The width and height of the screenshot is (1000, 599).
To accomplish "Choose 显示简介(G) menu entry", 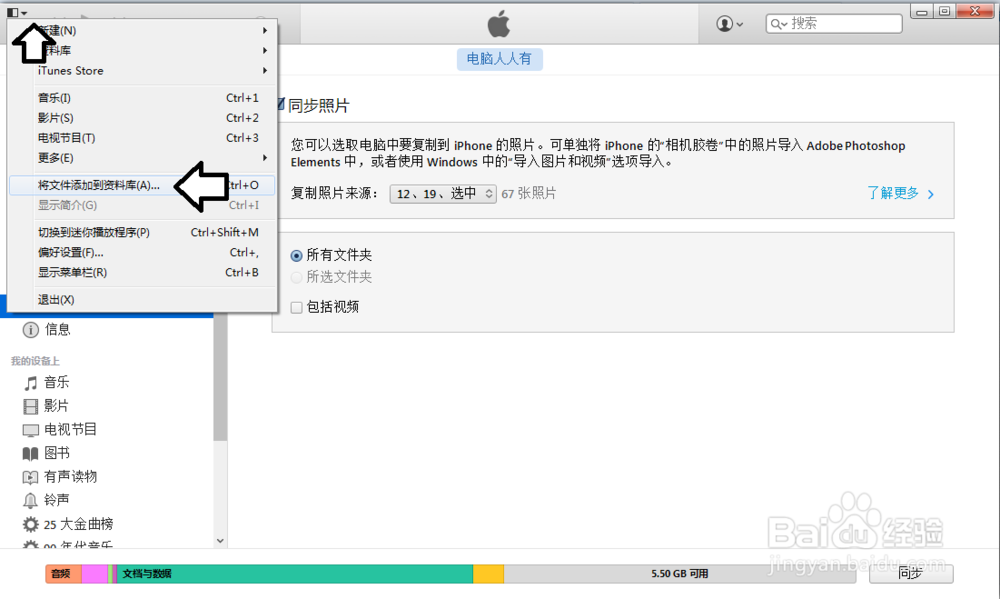I will click(142, 205).
